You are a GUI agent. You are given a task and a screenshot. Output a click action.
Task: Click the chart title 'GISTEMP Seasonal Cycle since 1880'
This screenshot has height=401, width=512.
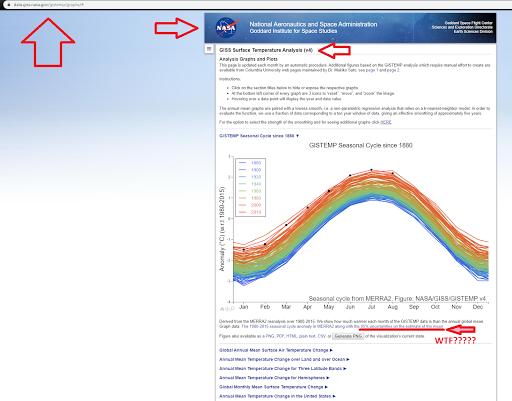coord(361,145)
